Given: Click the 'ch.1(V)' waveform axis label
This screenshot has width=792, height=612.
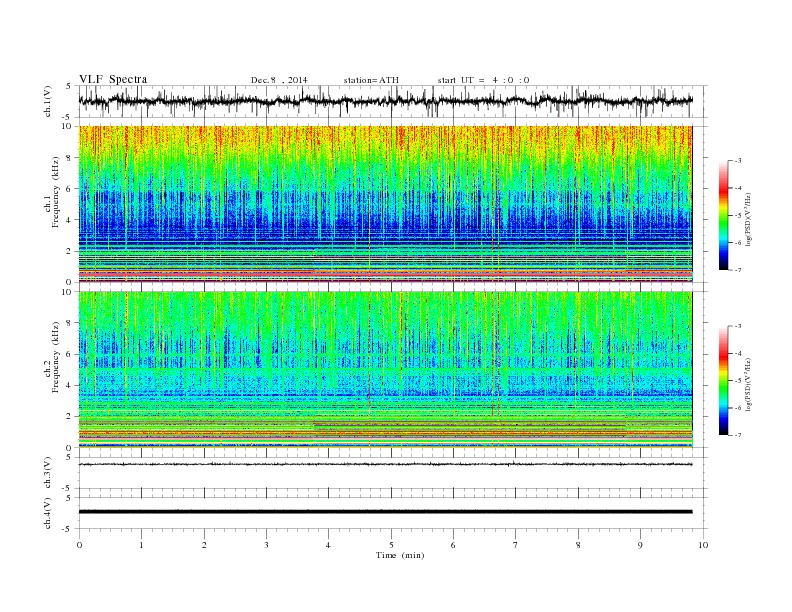Looking at the screenshot, I should (x=48, y=101).
